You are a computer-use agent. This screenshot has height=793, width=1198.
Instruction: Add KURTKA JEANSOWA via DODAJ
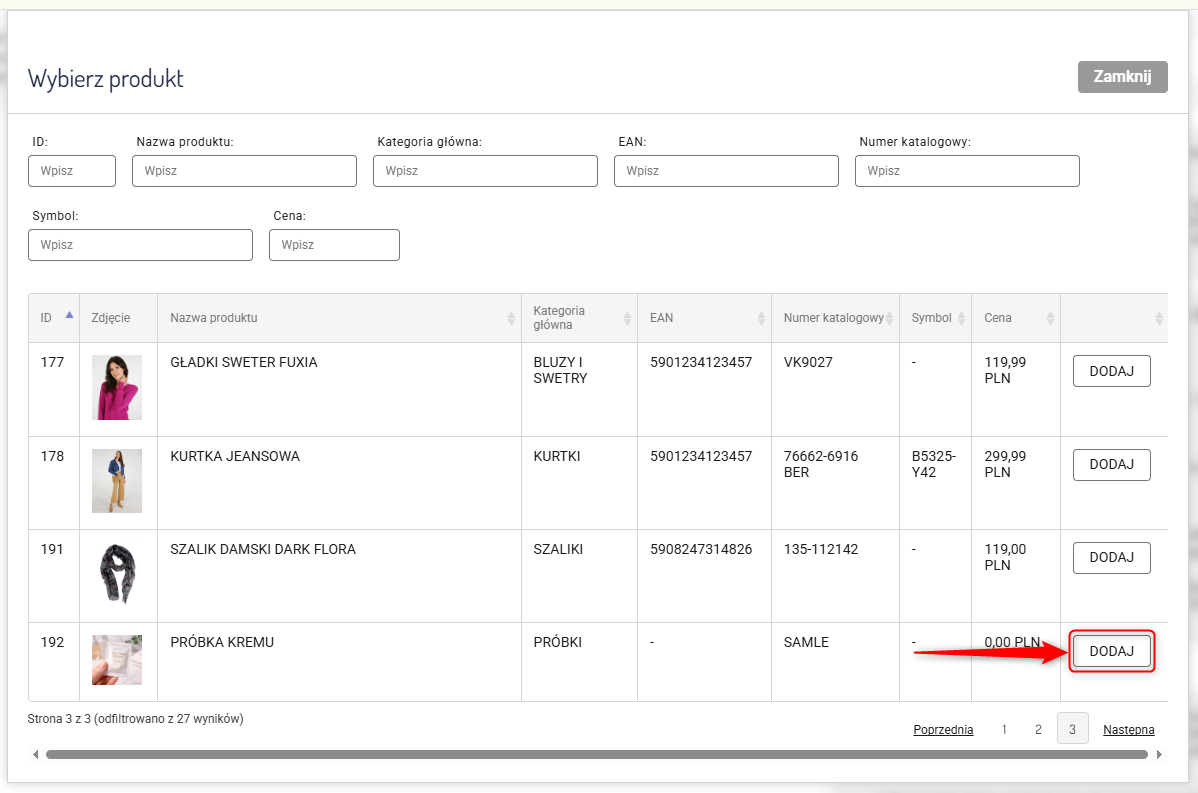pyautogui.click(x=1111, y=465)
